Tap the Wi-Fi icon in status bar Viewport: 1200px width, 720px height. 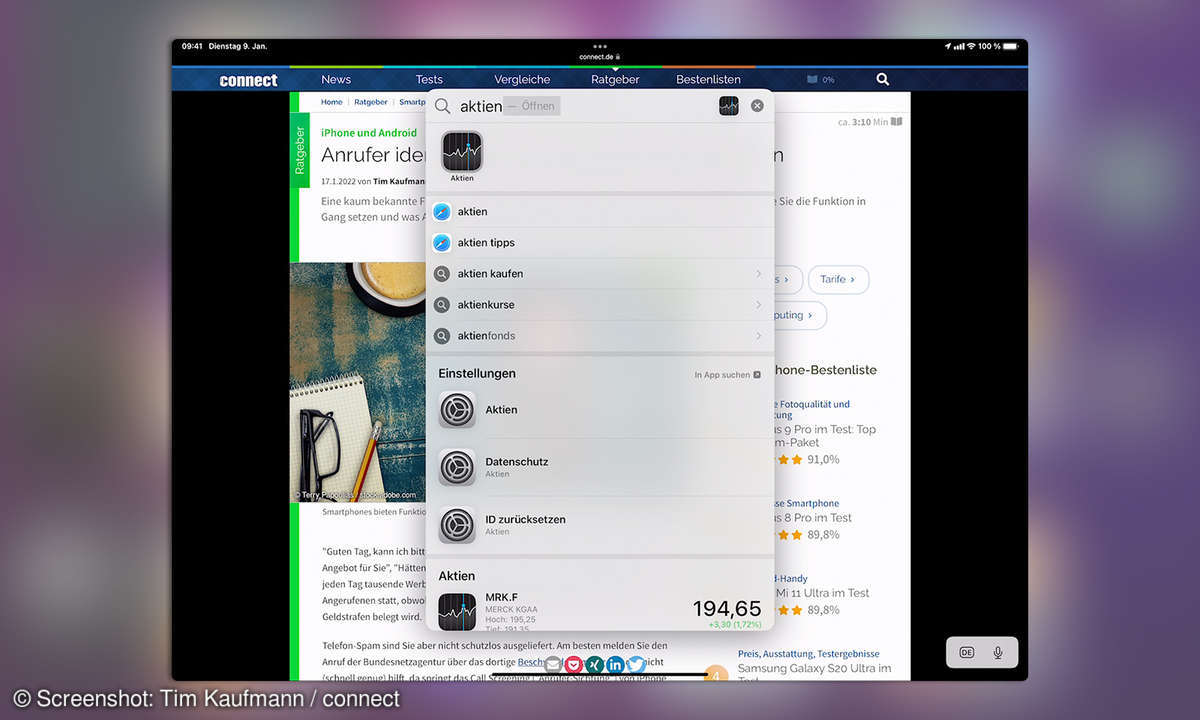(970, 47)
